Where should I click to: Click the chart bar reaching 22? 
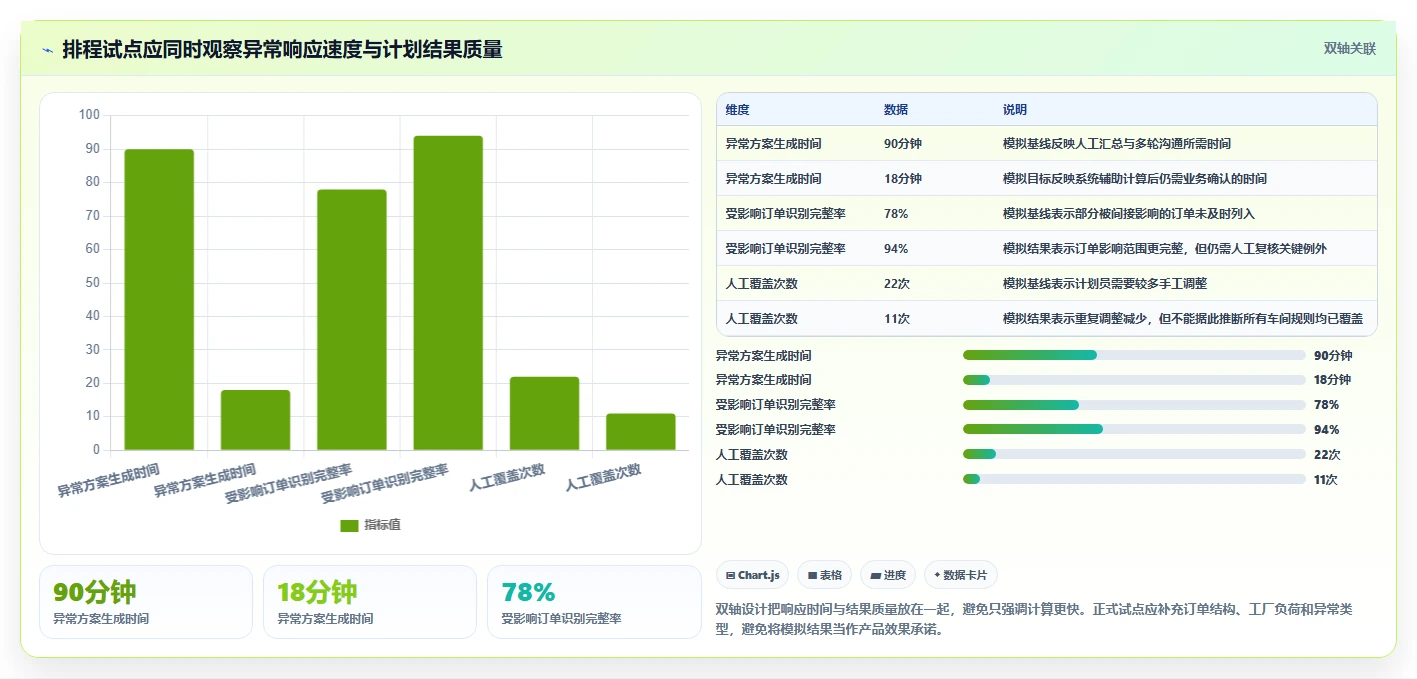[544, 413]
